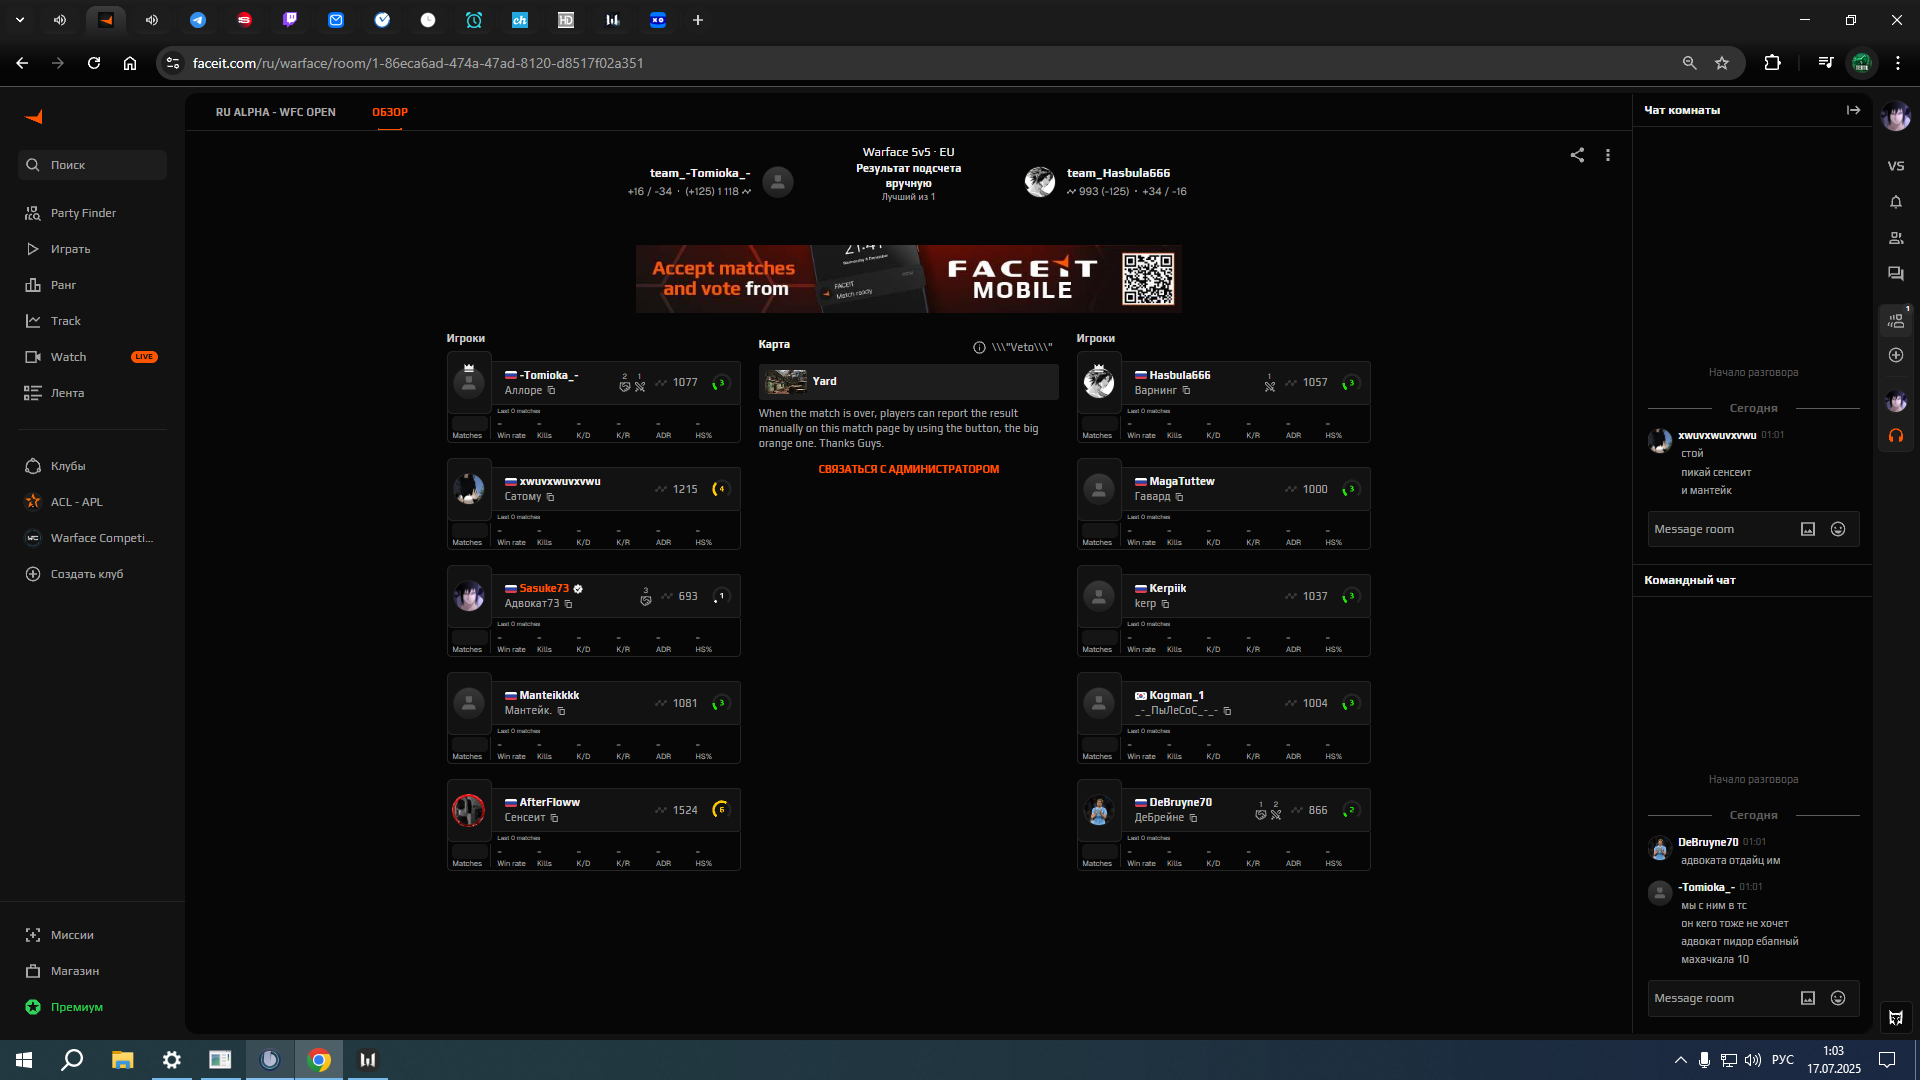Copy AfterFloww game nickname Сенсеит
This screenshot has height=1080, width=1920.
[554, 818]
